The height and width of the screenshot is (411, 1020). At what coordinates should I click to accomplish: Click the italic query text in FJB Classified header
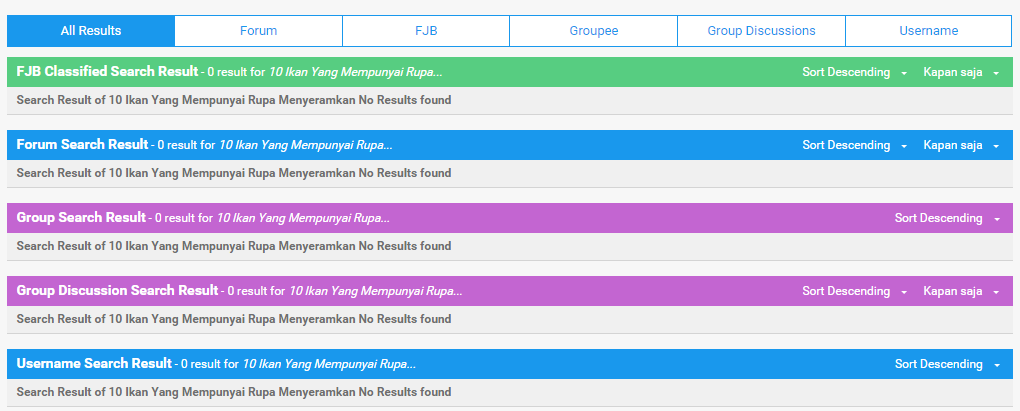pos(356,72)
